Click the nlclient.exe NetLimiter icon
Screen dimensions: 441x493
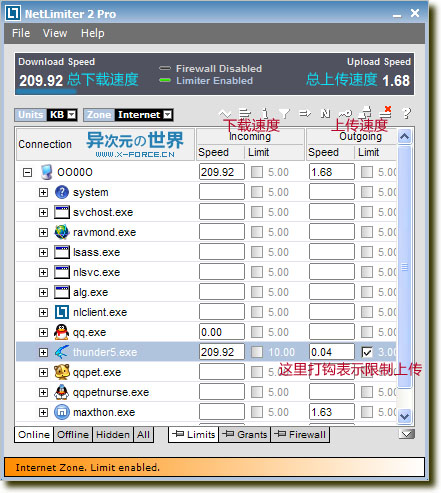tap(62, 312)
